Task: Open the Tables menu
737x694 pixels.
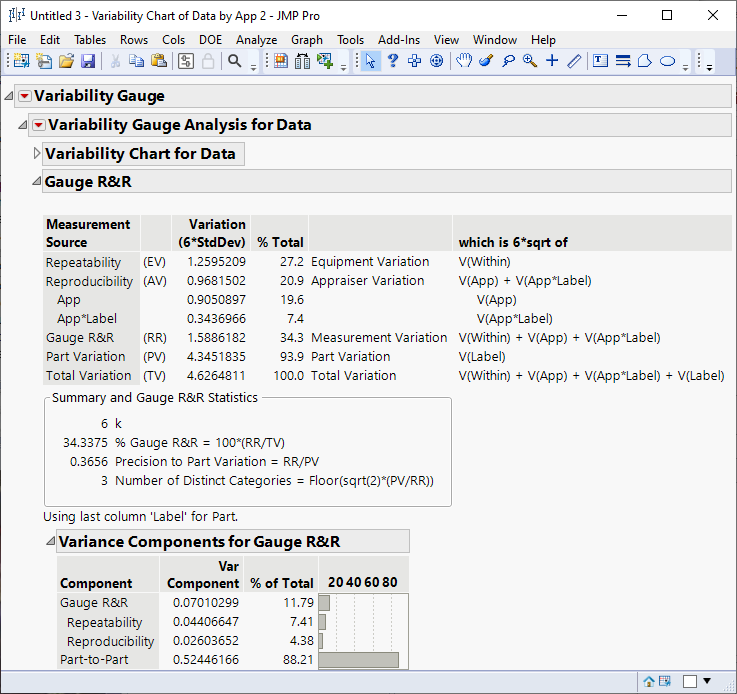Action: tap(90, 40)
